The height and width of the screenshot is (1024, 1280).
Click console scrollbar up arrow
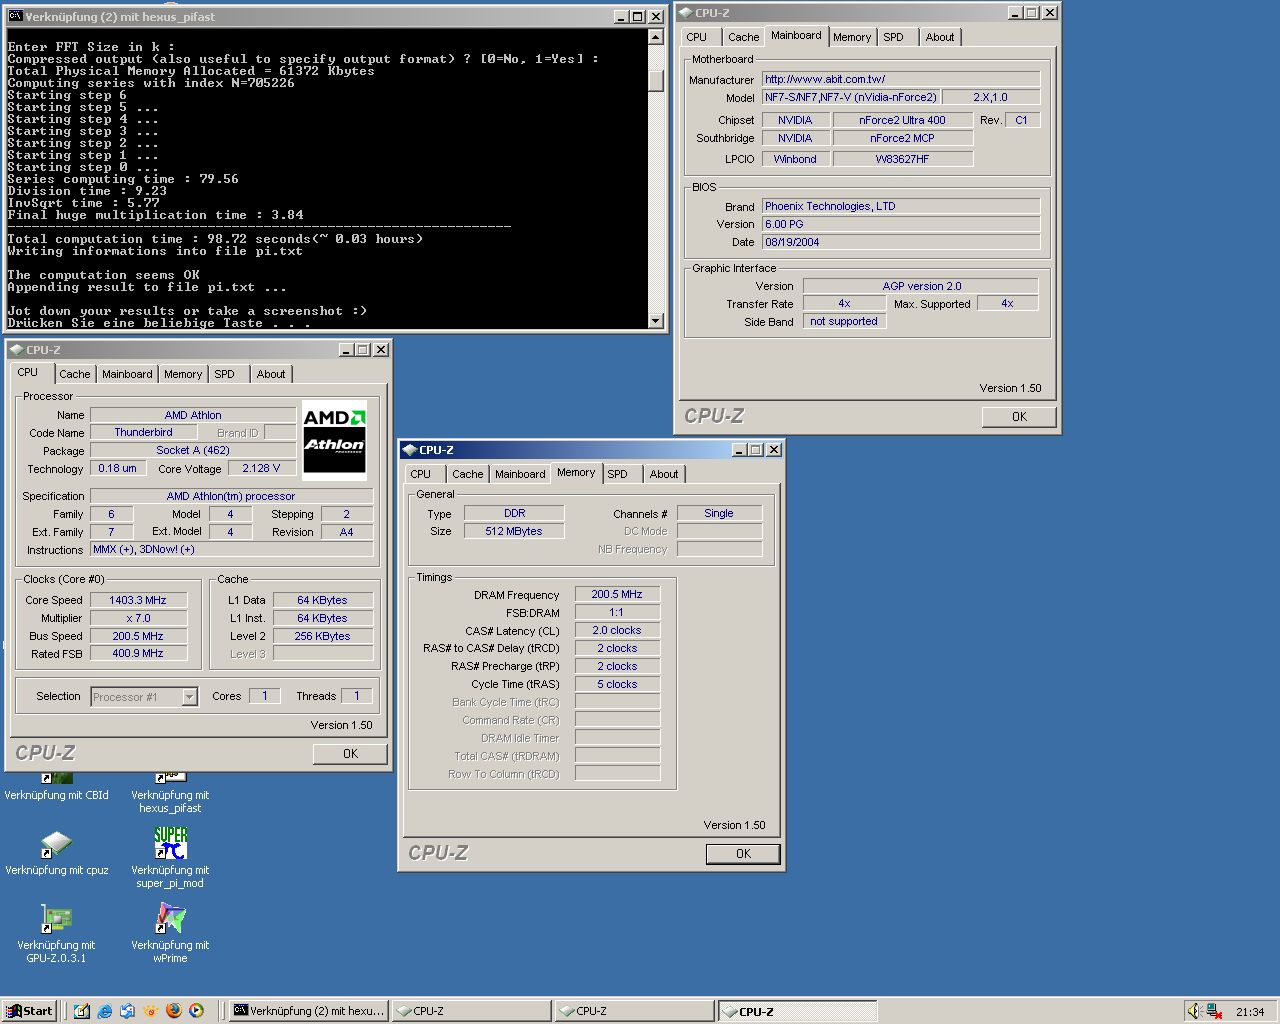(656, 37)
